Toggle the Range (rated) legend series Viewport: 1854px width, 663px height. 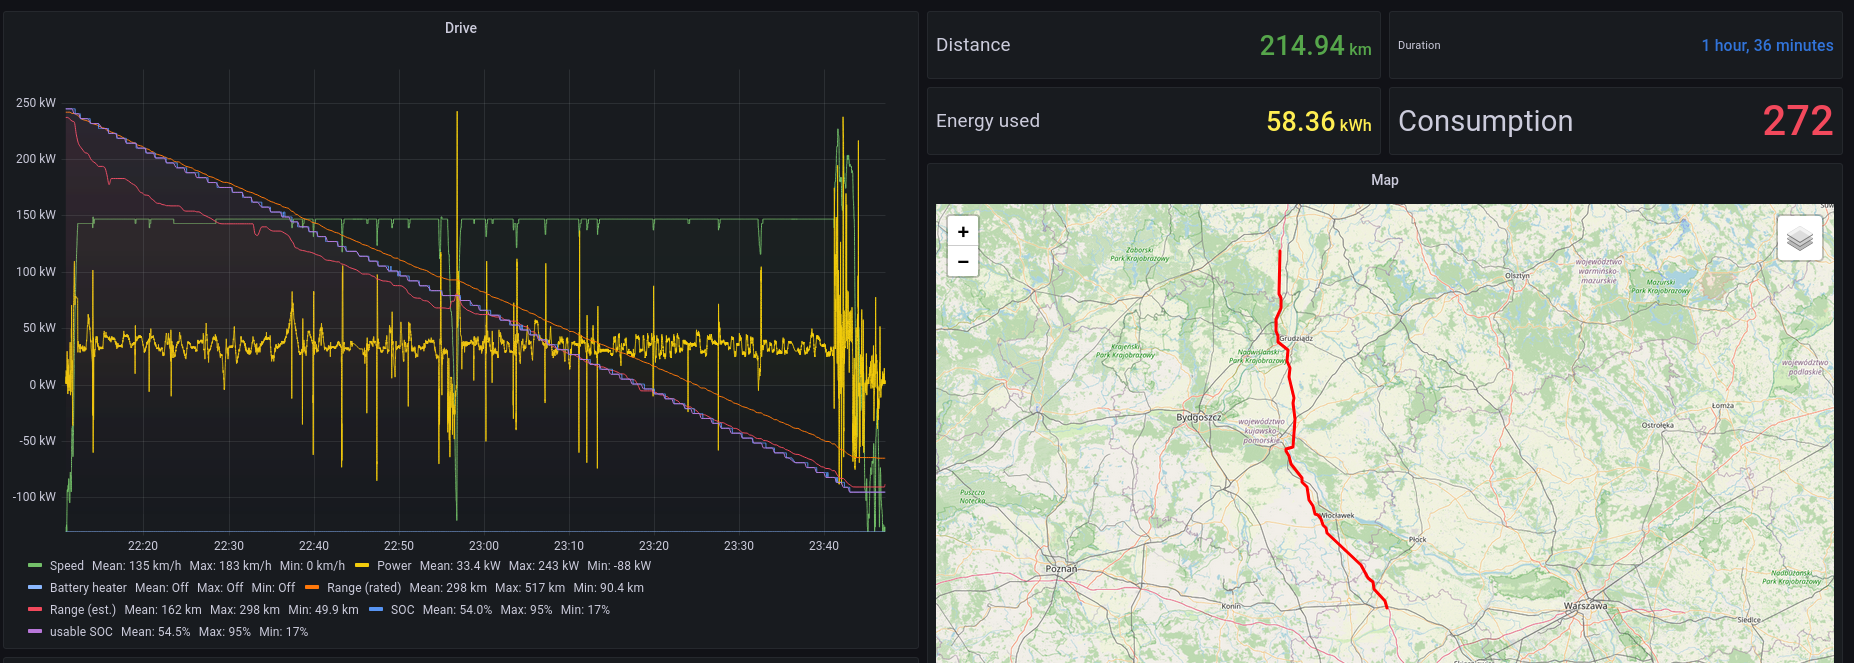click(364, 588)
